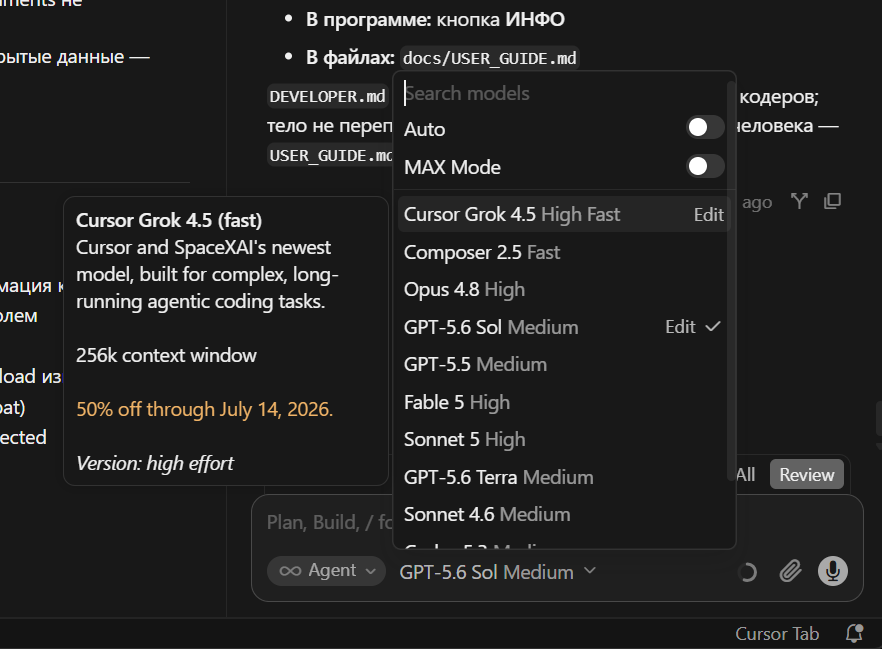The height and width of the screenshot is (649, 882).
Task: Click the paperclip attach file icon
Action: click(x=790, y=571)
